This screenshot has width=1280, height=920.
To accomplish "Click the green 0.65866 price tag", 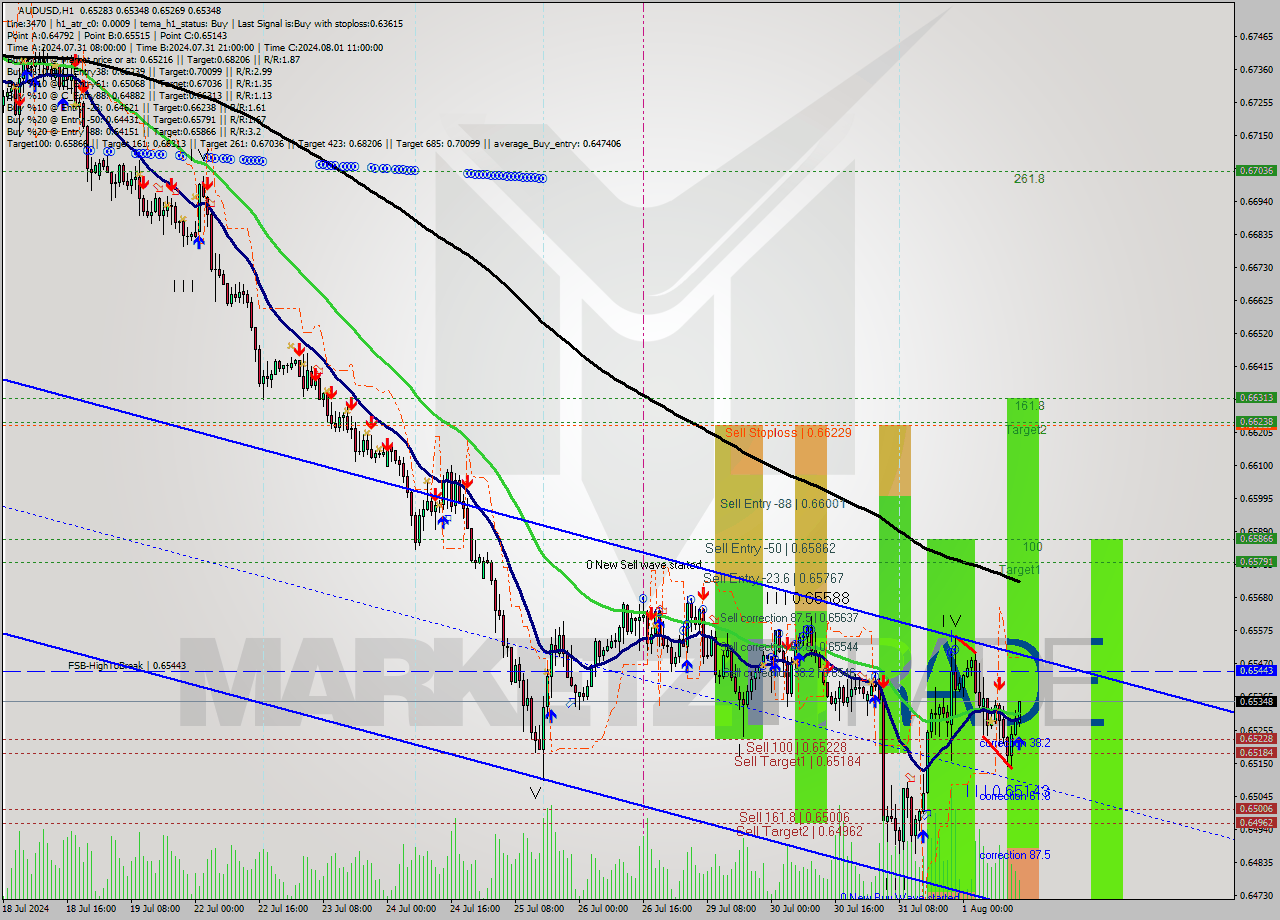I will (x=1256, y=538).
